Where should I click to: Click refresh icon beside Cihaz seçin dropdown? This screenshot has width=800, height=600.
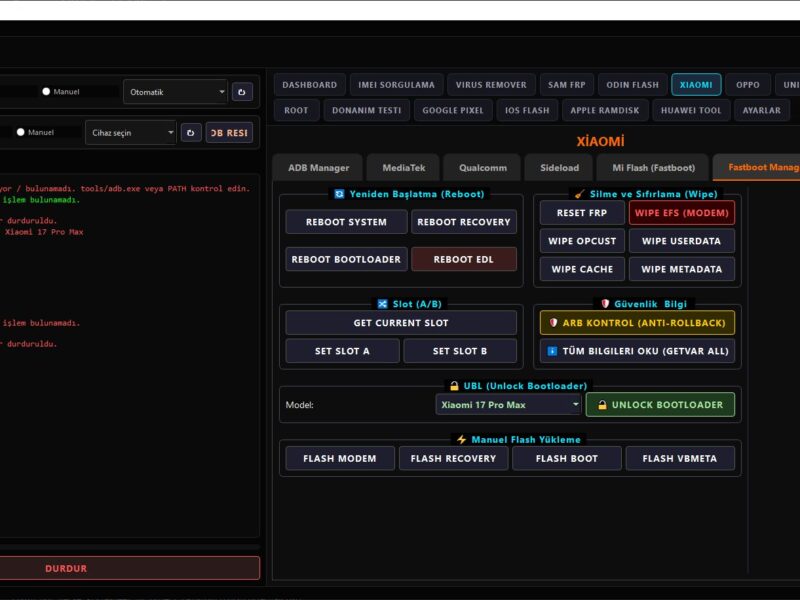(x=191, y=132)
